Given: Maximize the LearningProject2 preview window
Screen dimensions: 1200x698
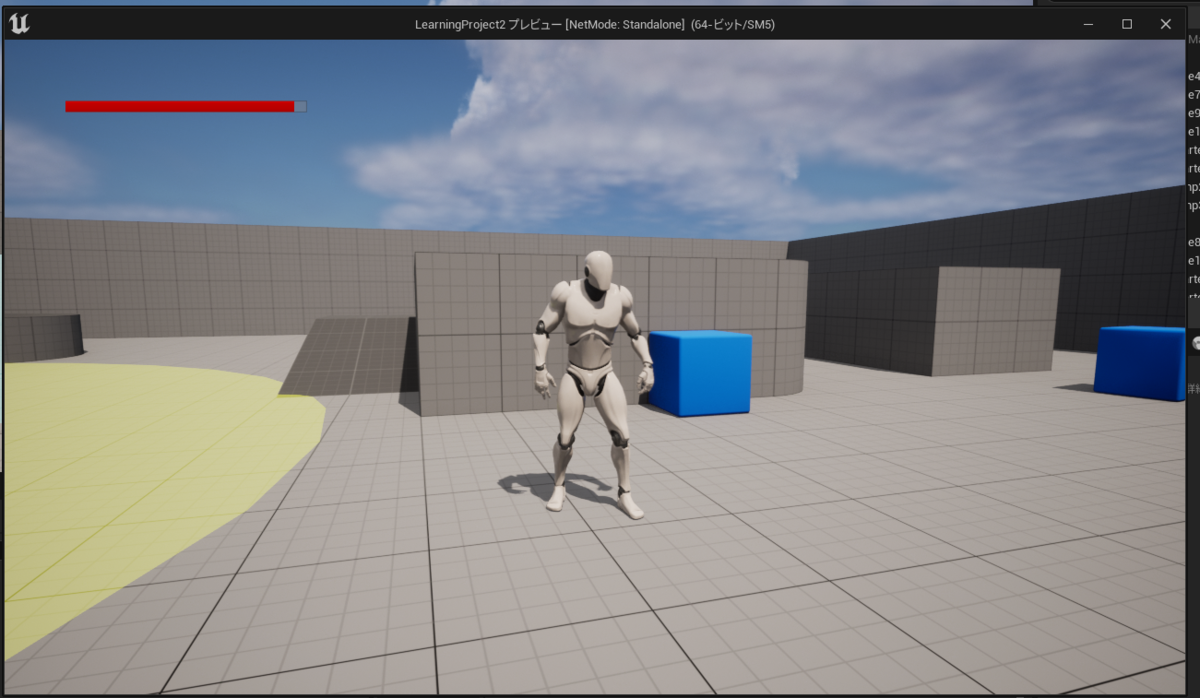Looking at the screenshot, I should tap(1127, 24).
